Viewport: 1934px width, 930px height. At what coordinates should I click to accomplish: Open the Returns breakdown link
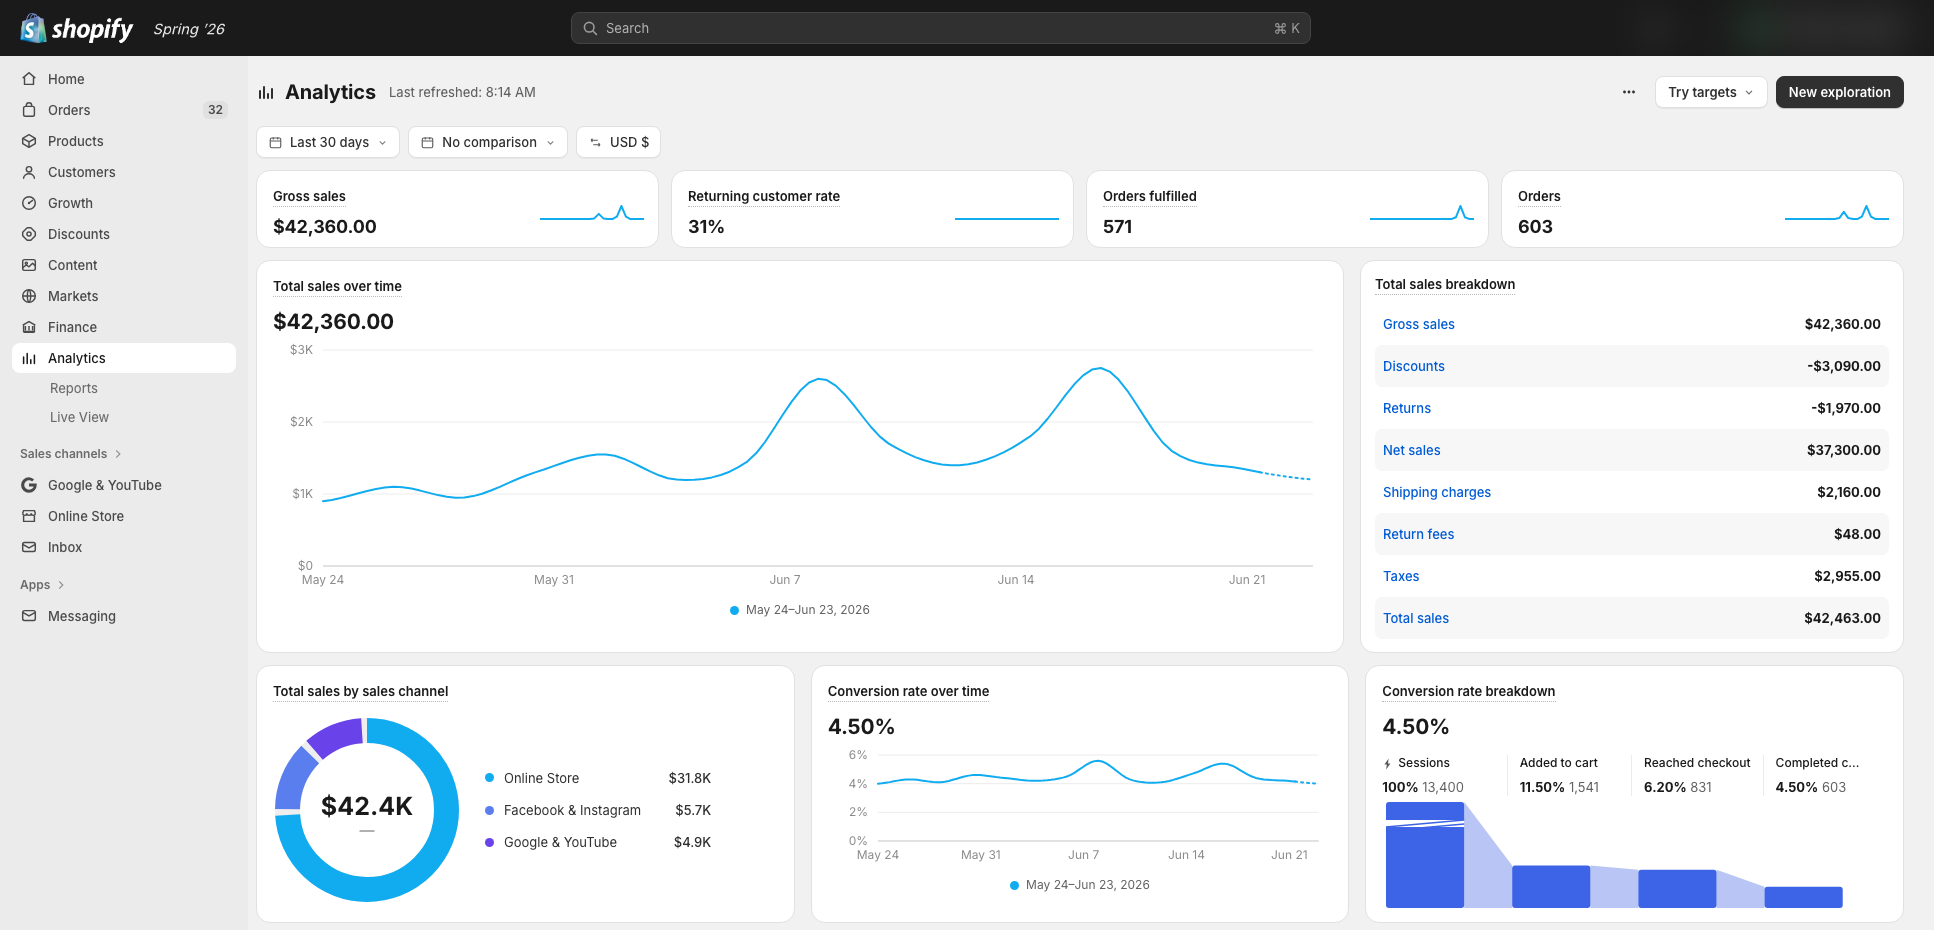click(x=1406, y=408)
